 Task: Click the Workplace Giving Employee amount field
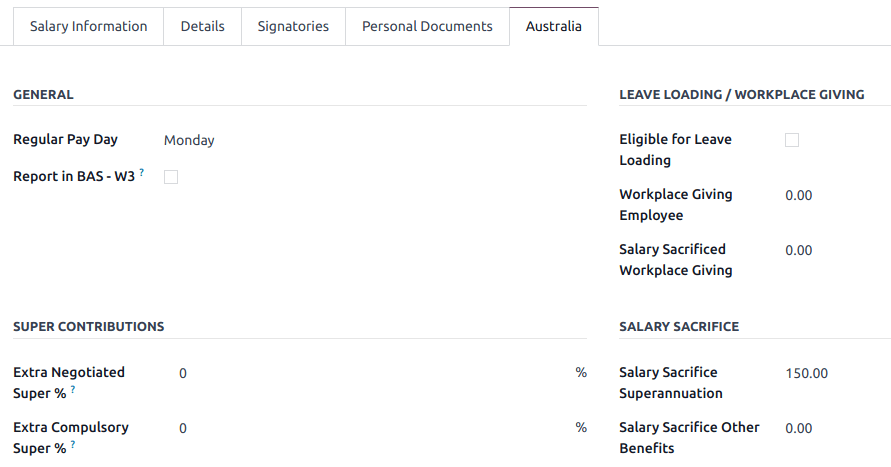pos(830,196)
